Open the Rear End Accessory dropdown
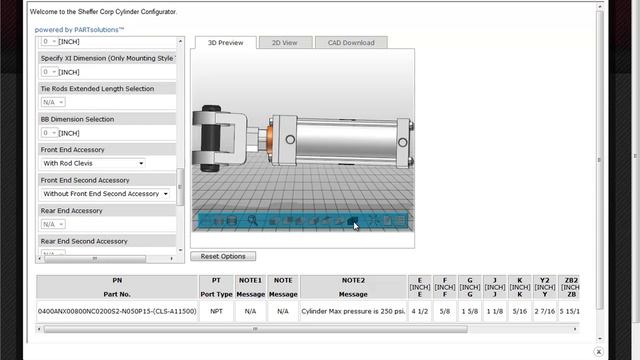Screen dimensions: 640x360 pyautogui.click(x=53, y=224)
